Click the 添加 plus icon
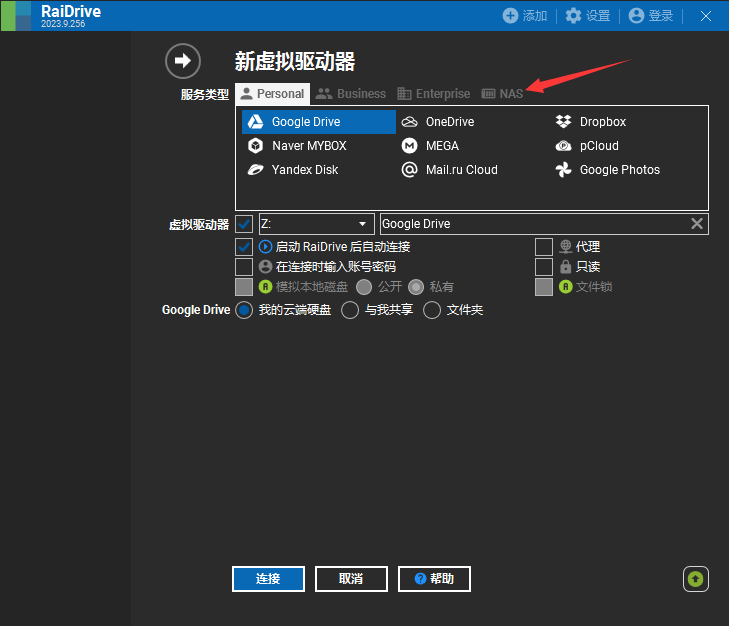 [510, 16]
